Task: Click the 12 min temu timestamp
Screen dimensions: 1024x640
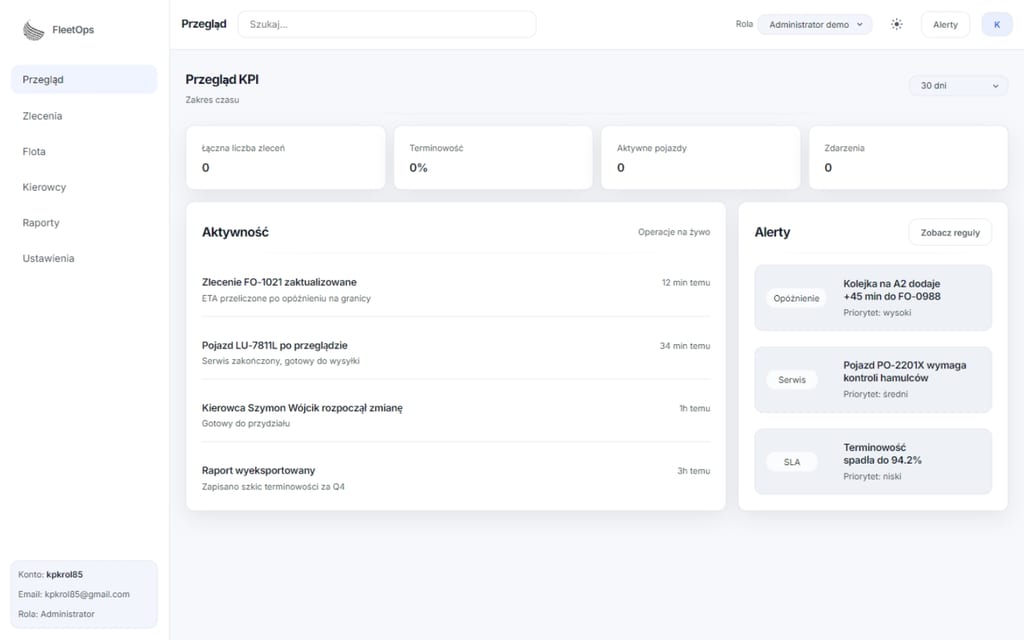Action: click(685, 283)
